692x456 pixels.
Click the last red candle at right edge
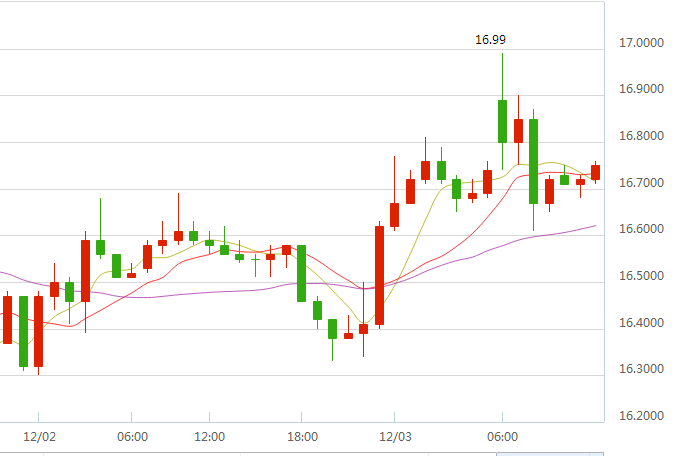click(596, 172)
